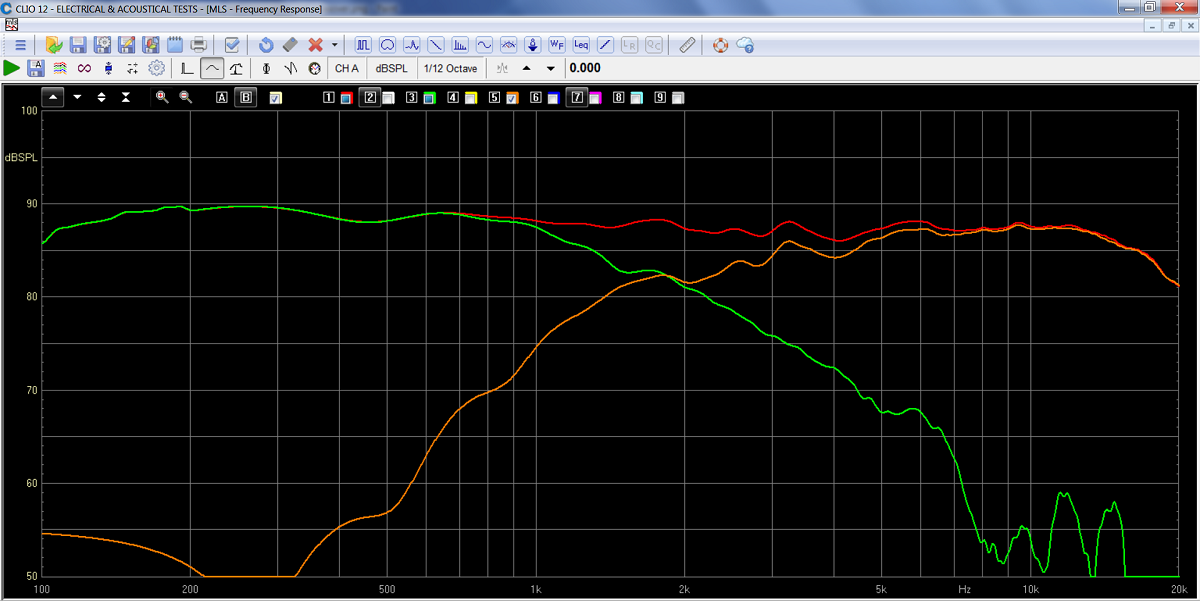
Task: Select marker B button
Action: [246, 98]
